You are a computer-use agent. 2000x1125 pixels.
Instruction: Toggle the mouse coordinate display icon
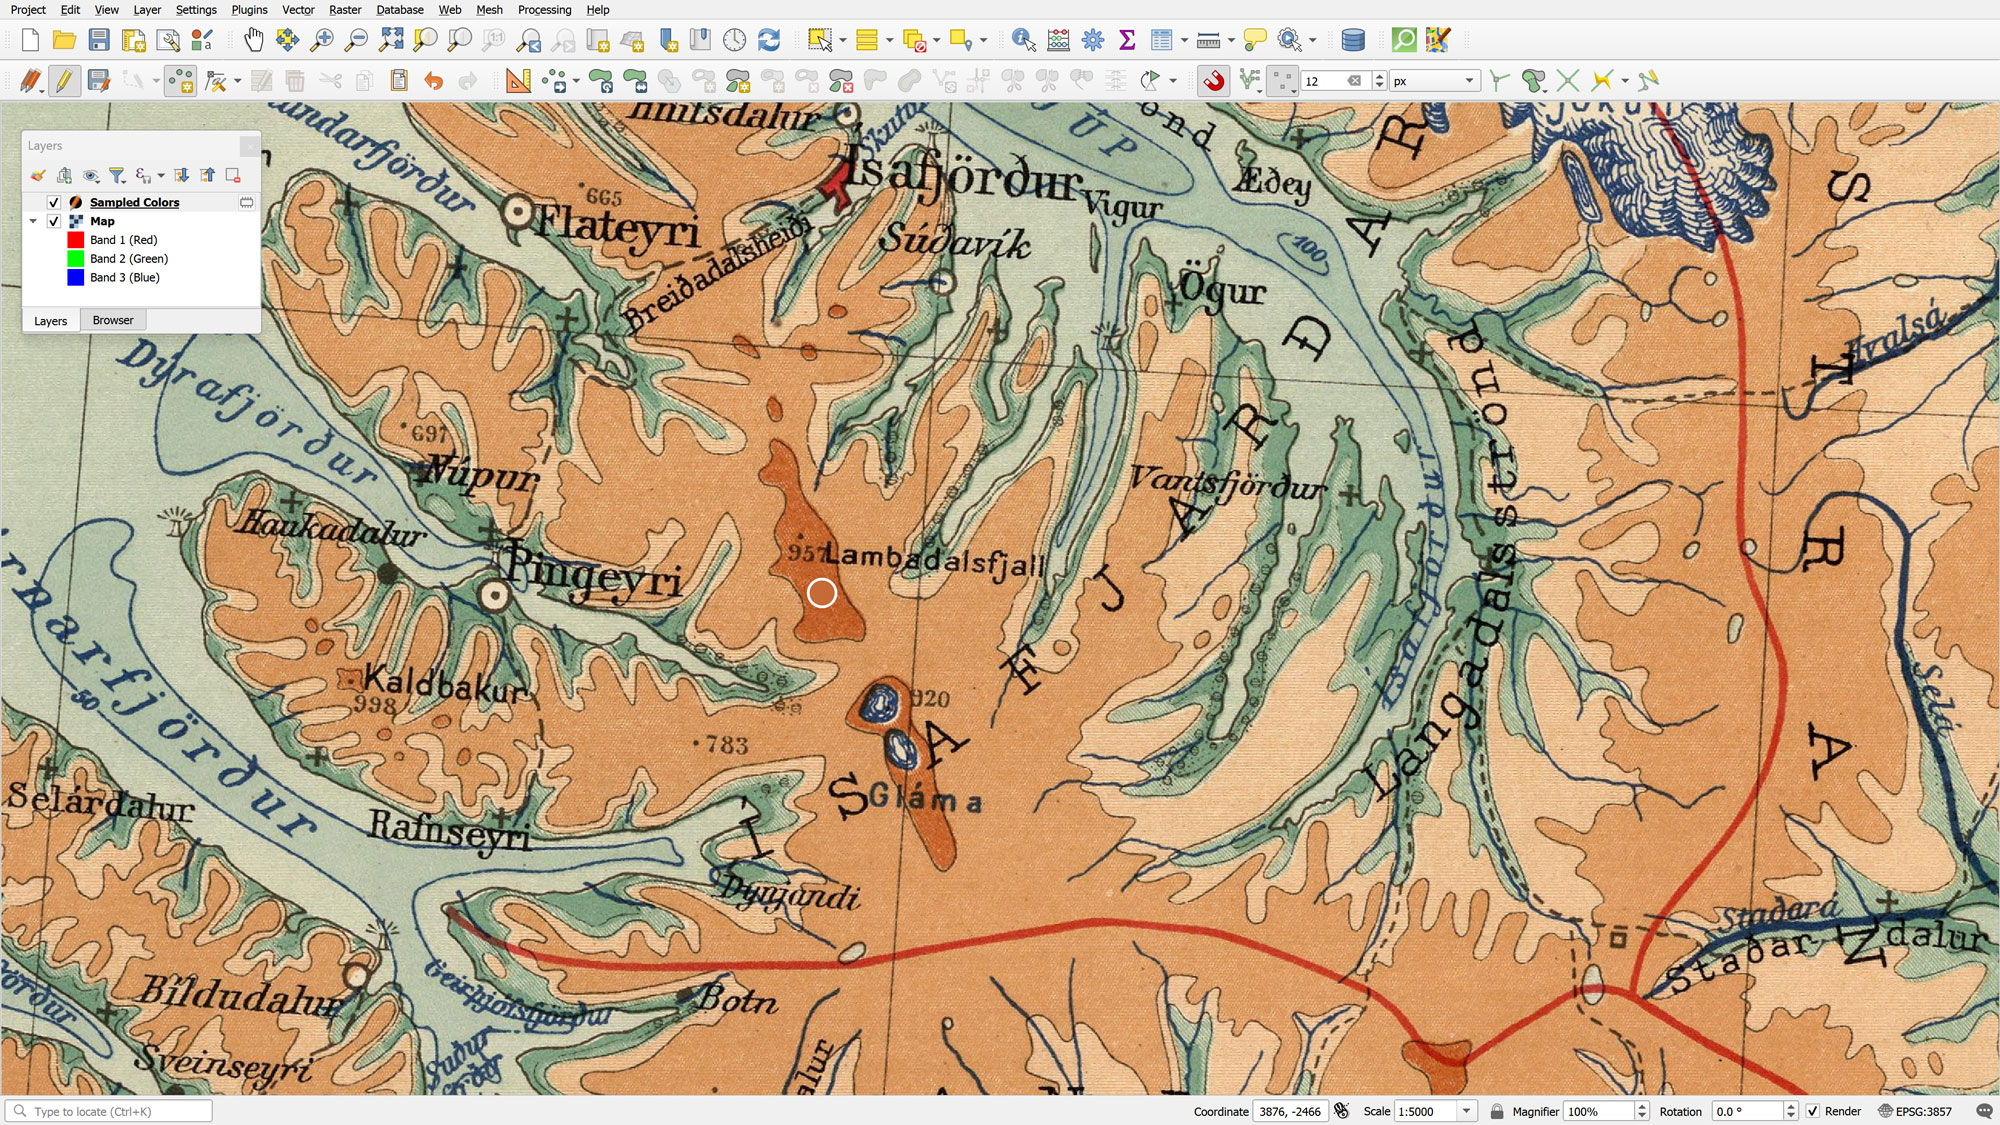[x=1341, y=1111]
